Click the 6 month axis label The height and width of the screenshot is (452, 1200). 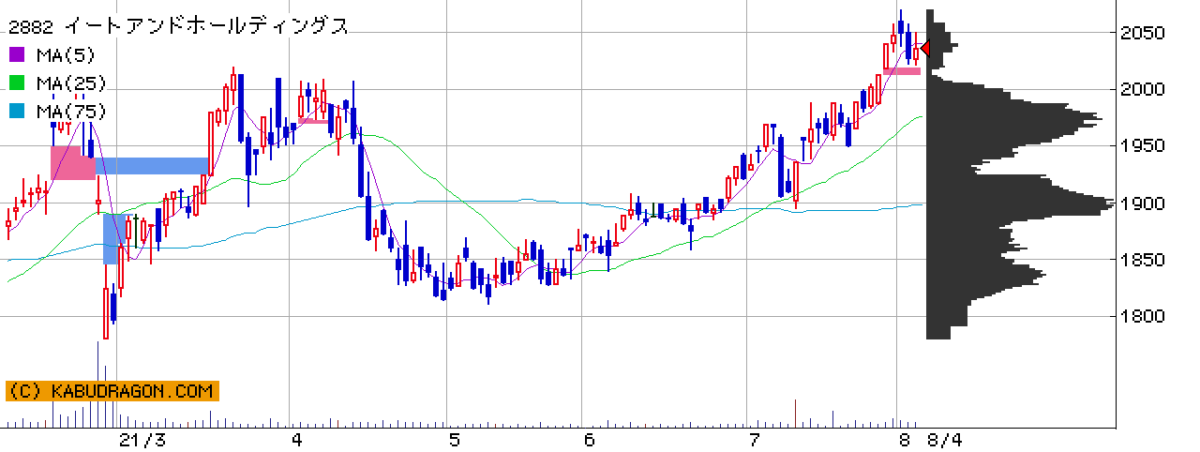[589, 440]
